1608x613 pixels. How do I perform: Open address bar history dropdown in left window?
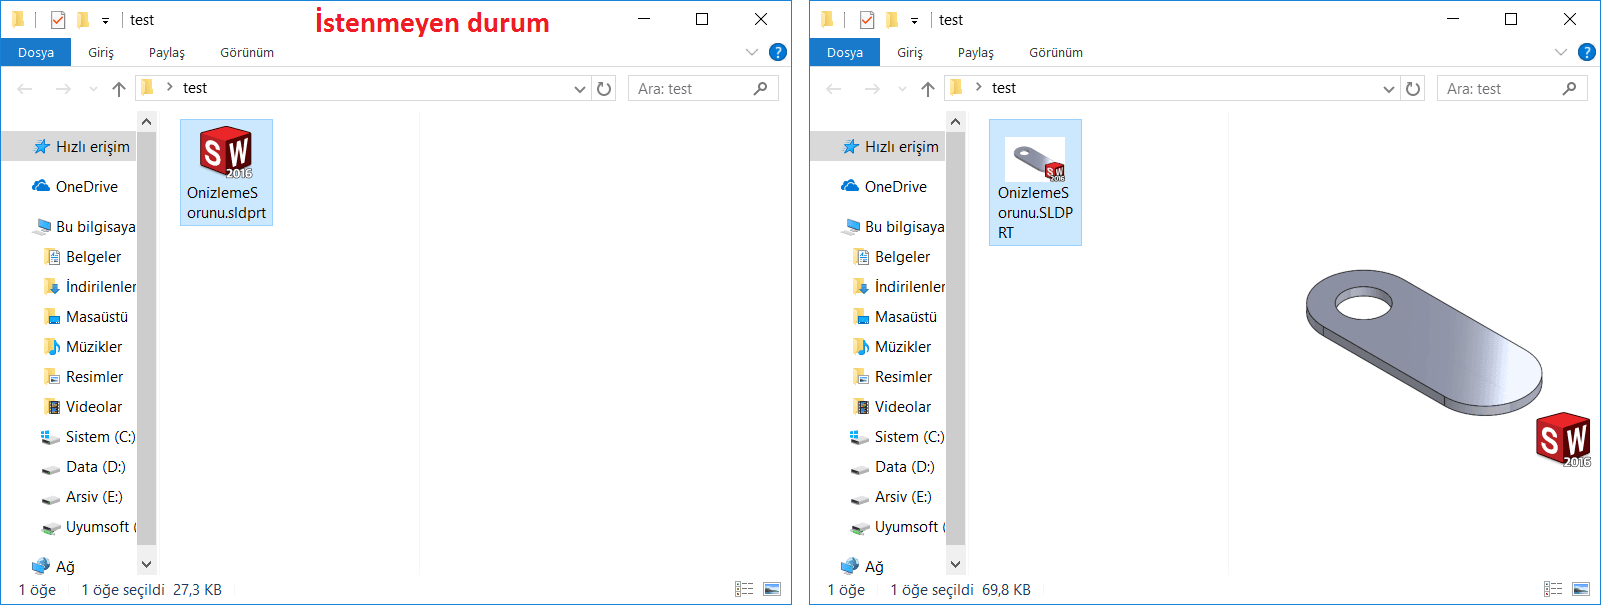pyautogui.click(x=579, y=89)
